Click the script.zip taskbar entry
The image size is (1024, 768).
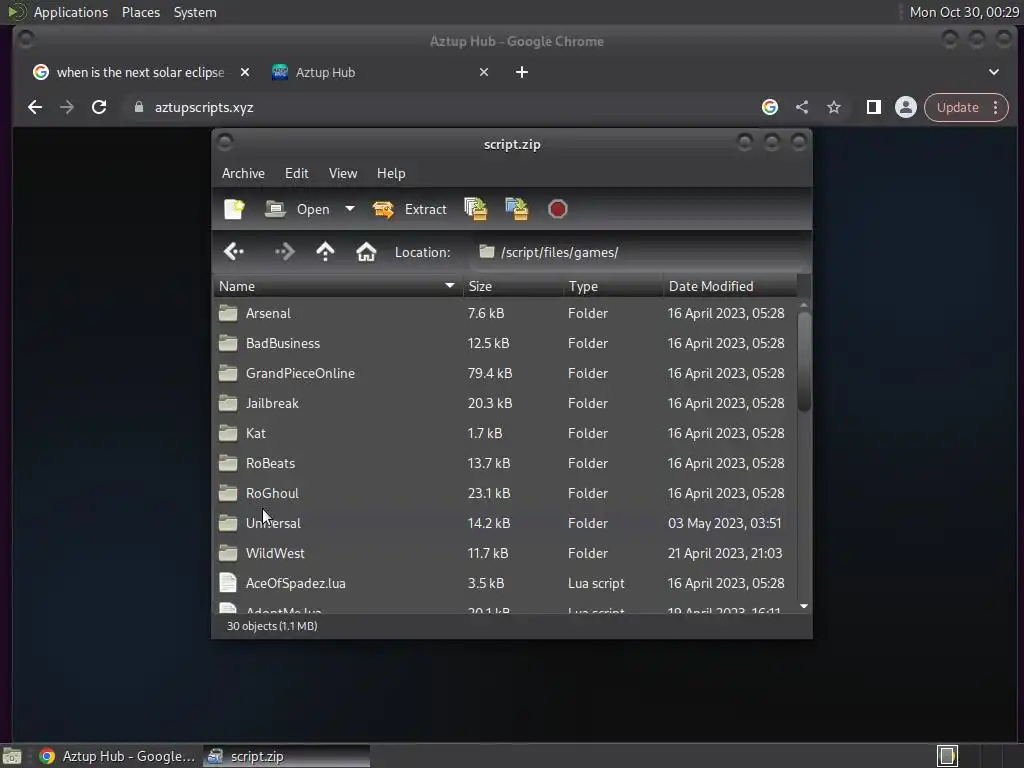(x=286, y=756)
